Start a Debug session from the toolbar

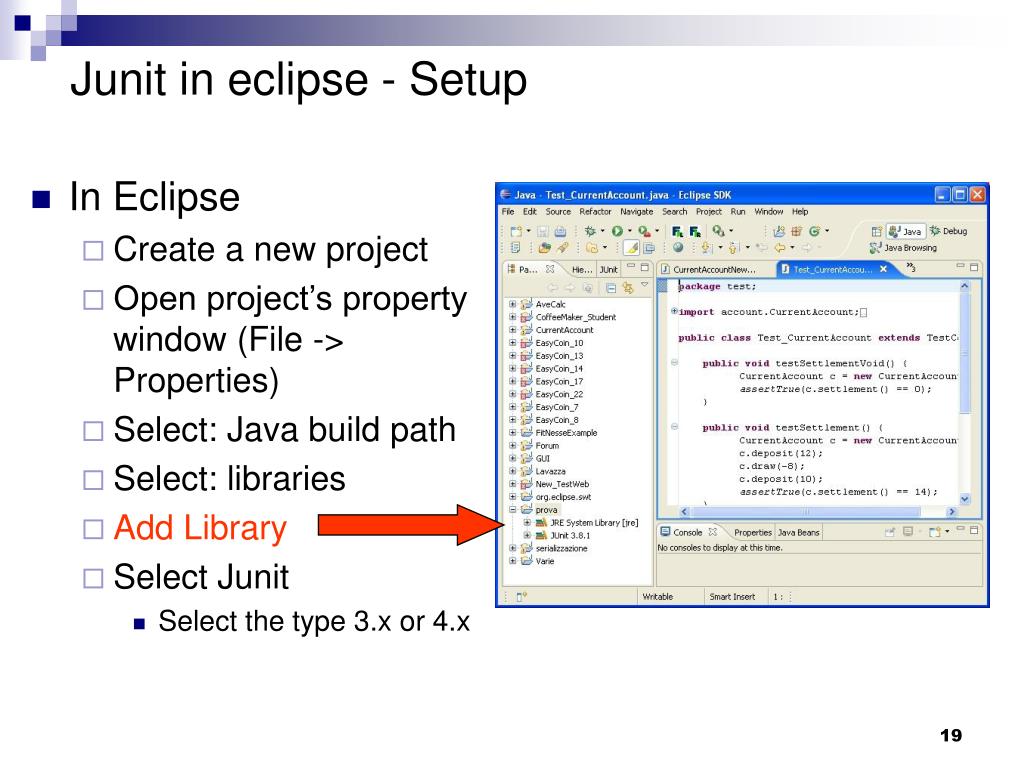pyautogui.click(x=591, y=232)
